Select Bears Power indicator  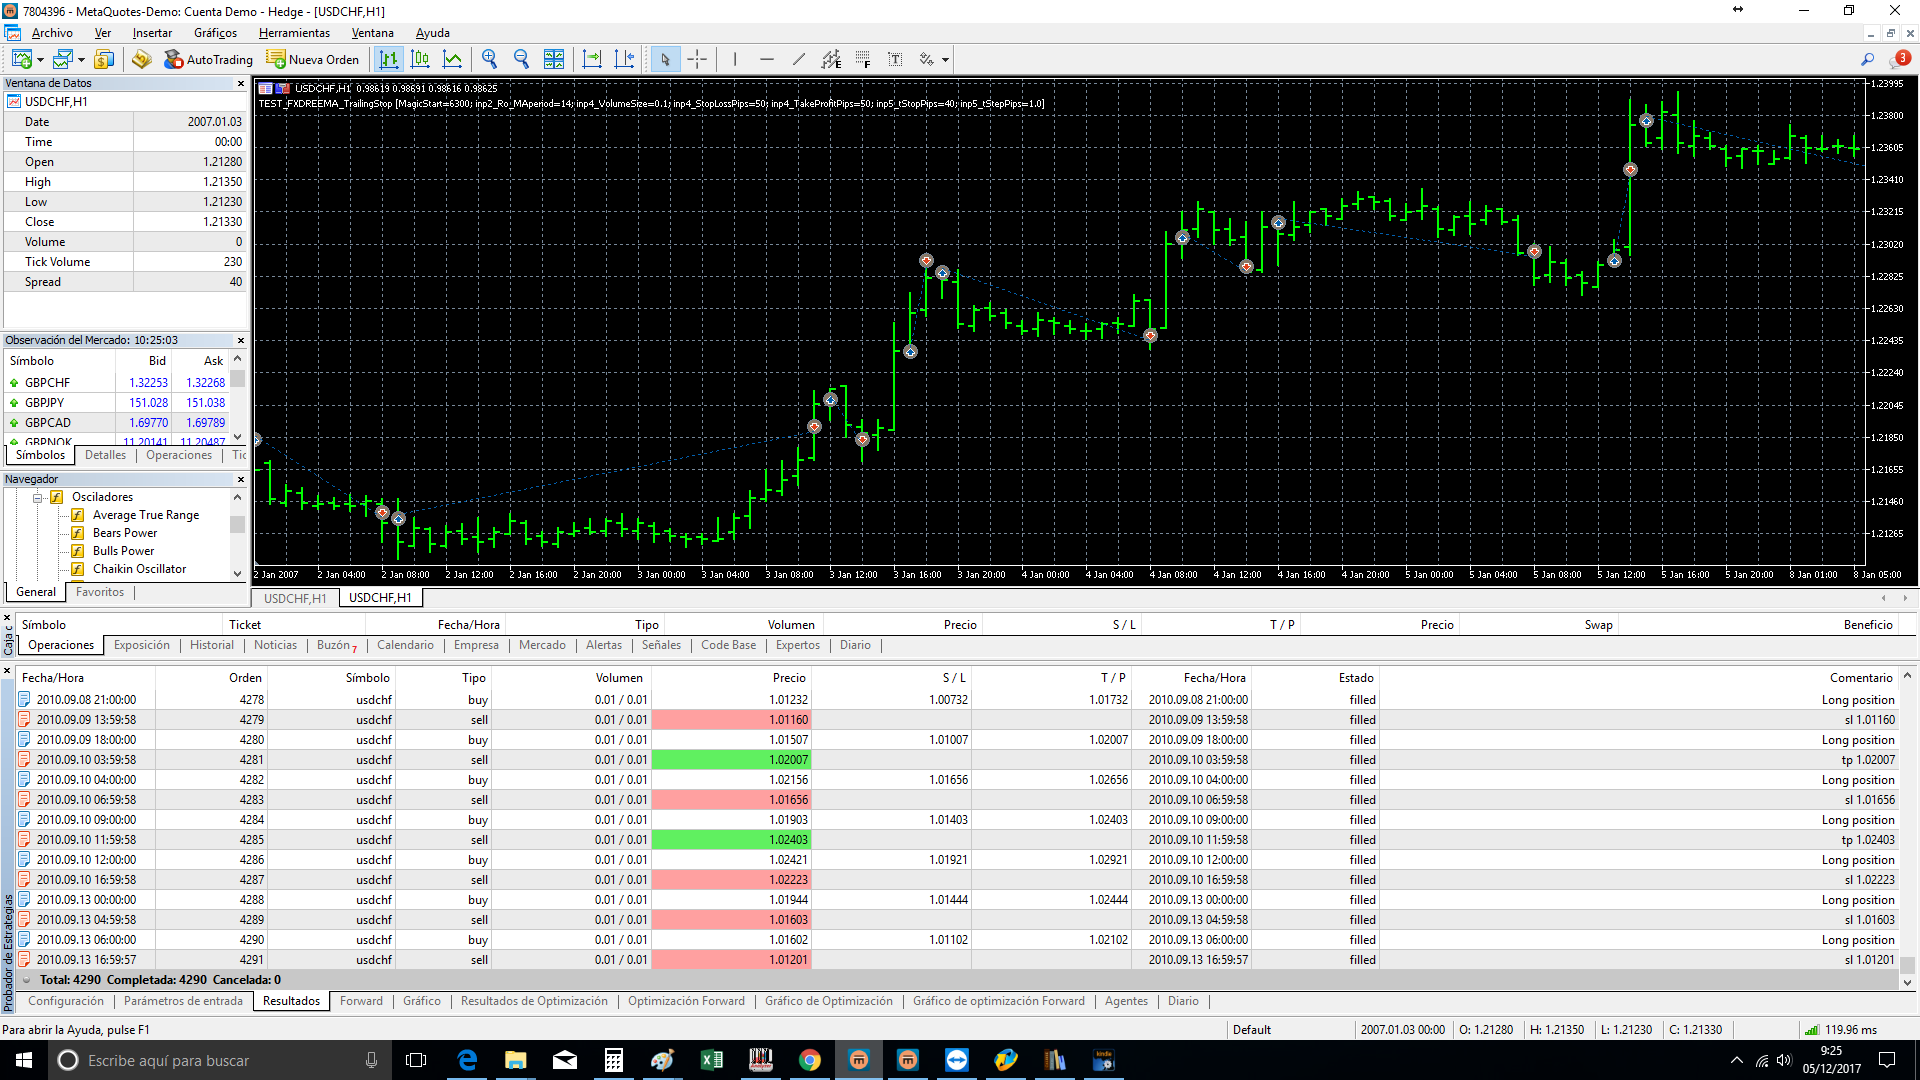click(125, 534)
